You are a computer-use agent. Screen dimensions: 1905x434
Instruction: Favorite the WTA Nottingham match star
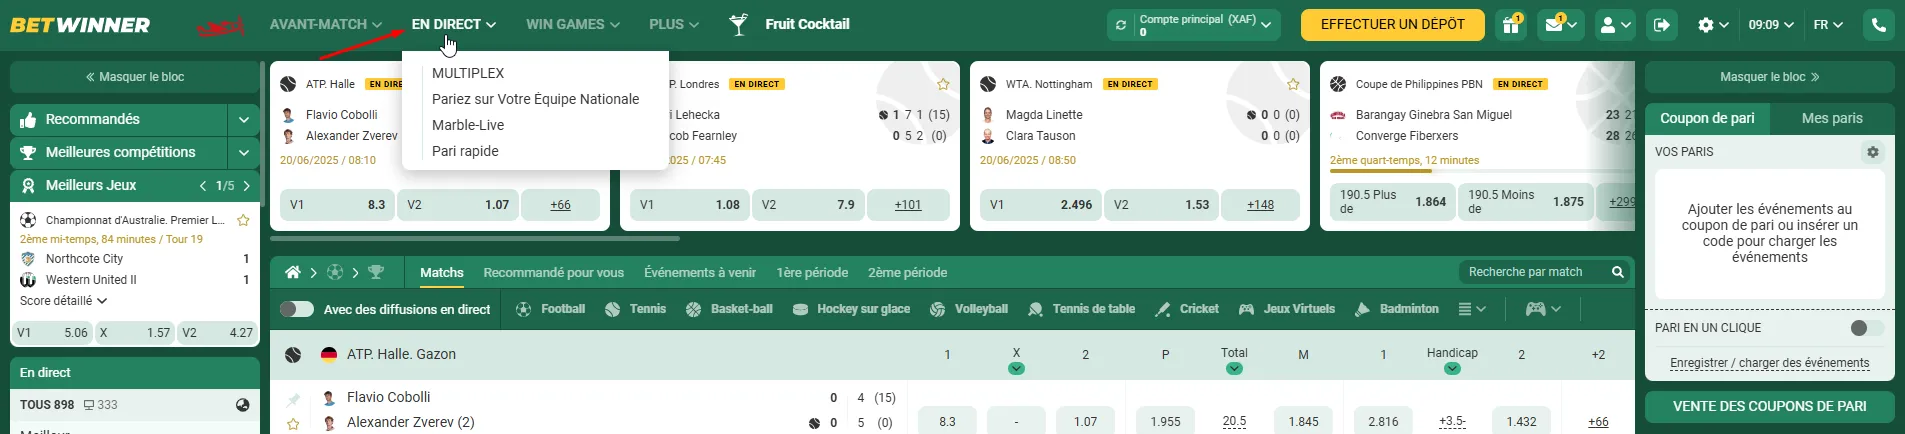coord(1293,84)
